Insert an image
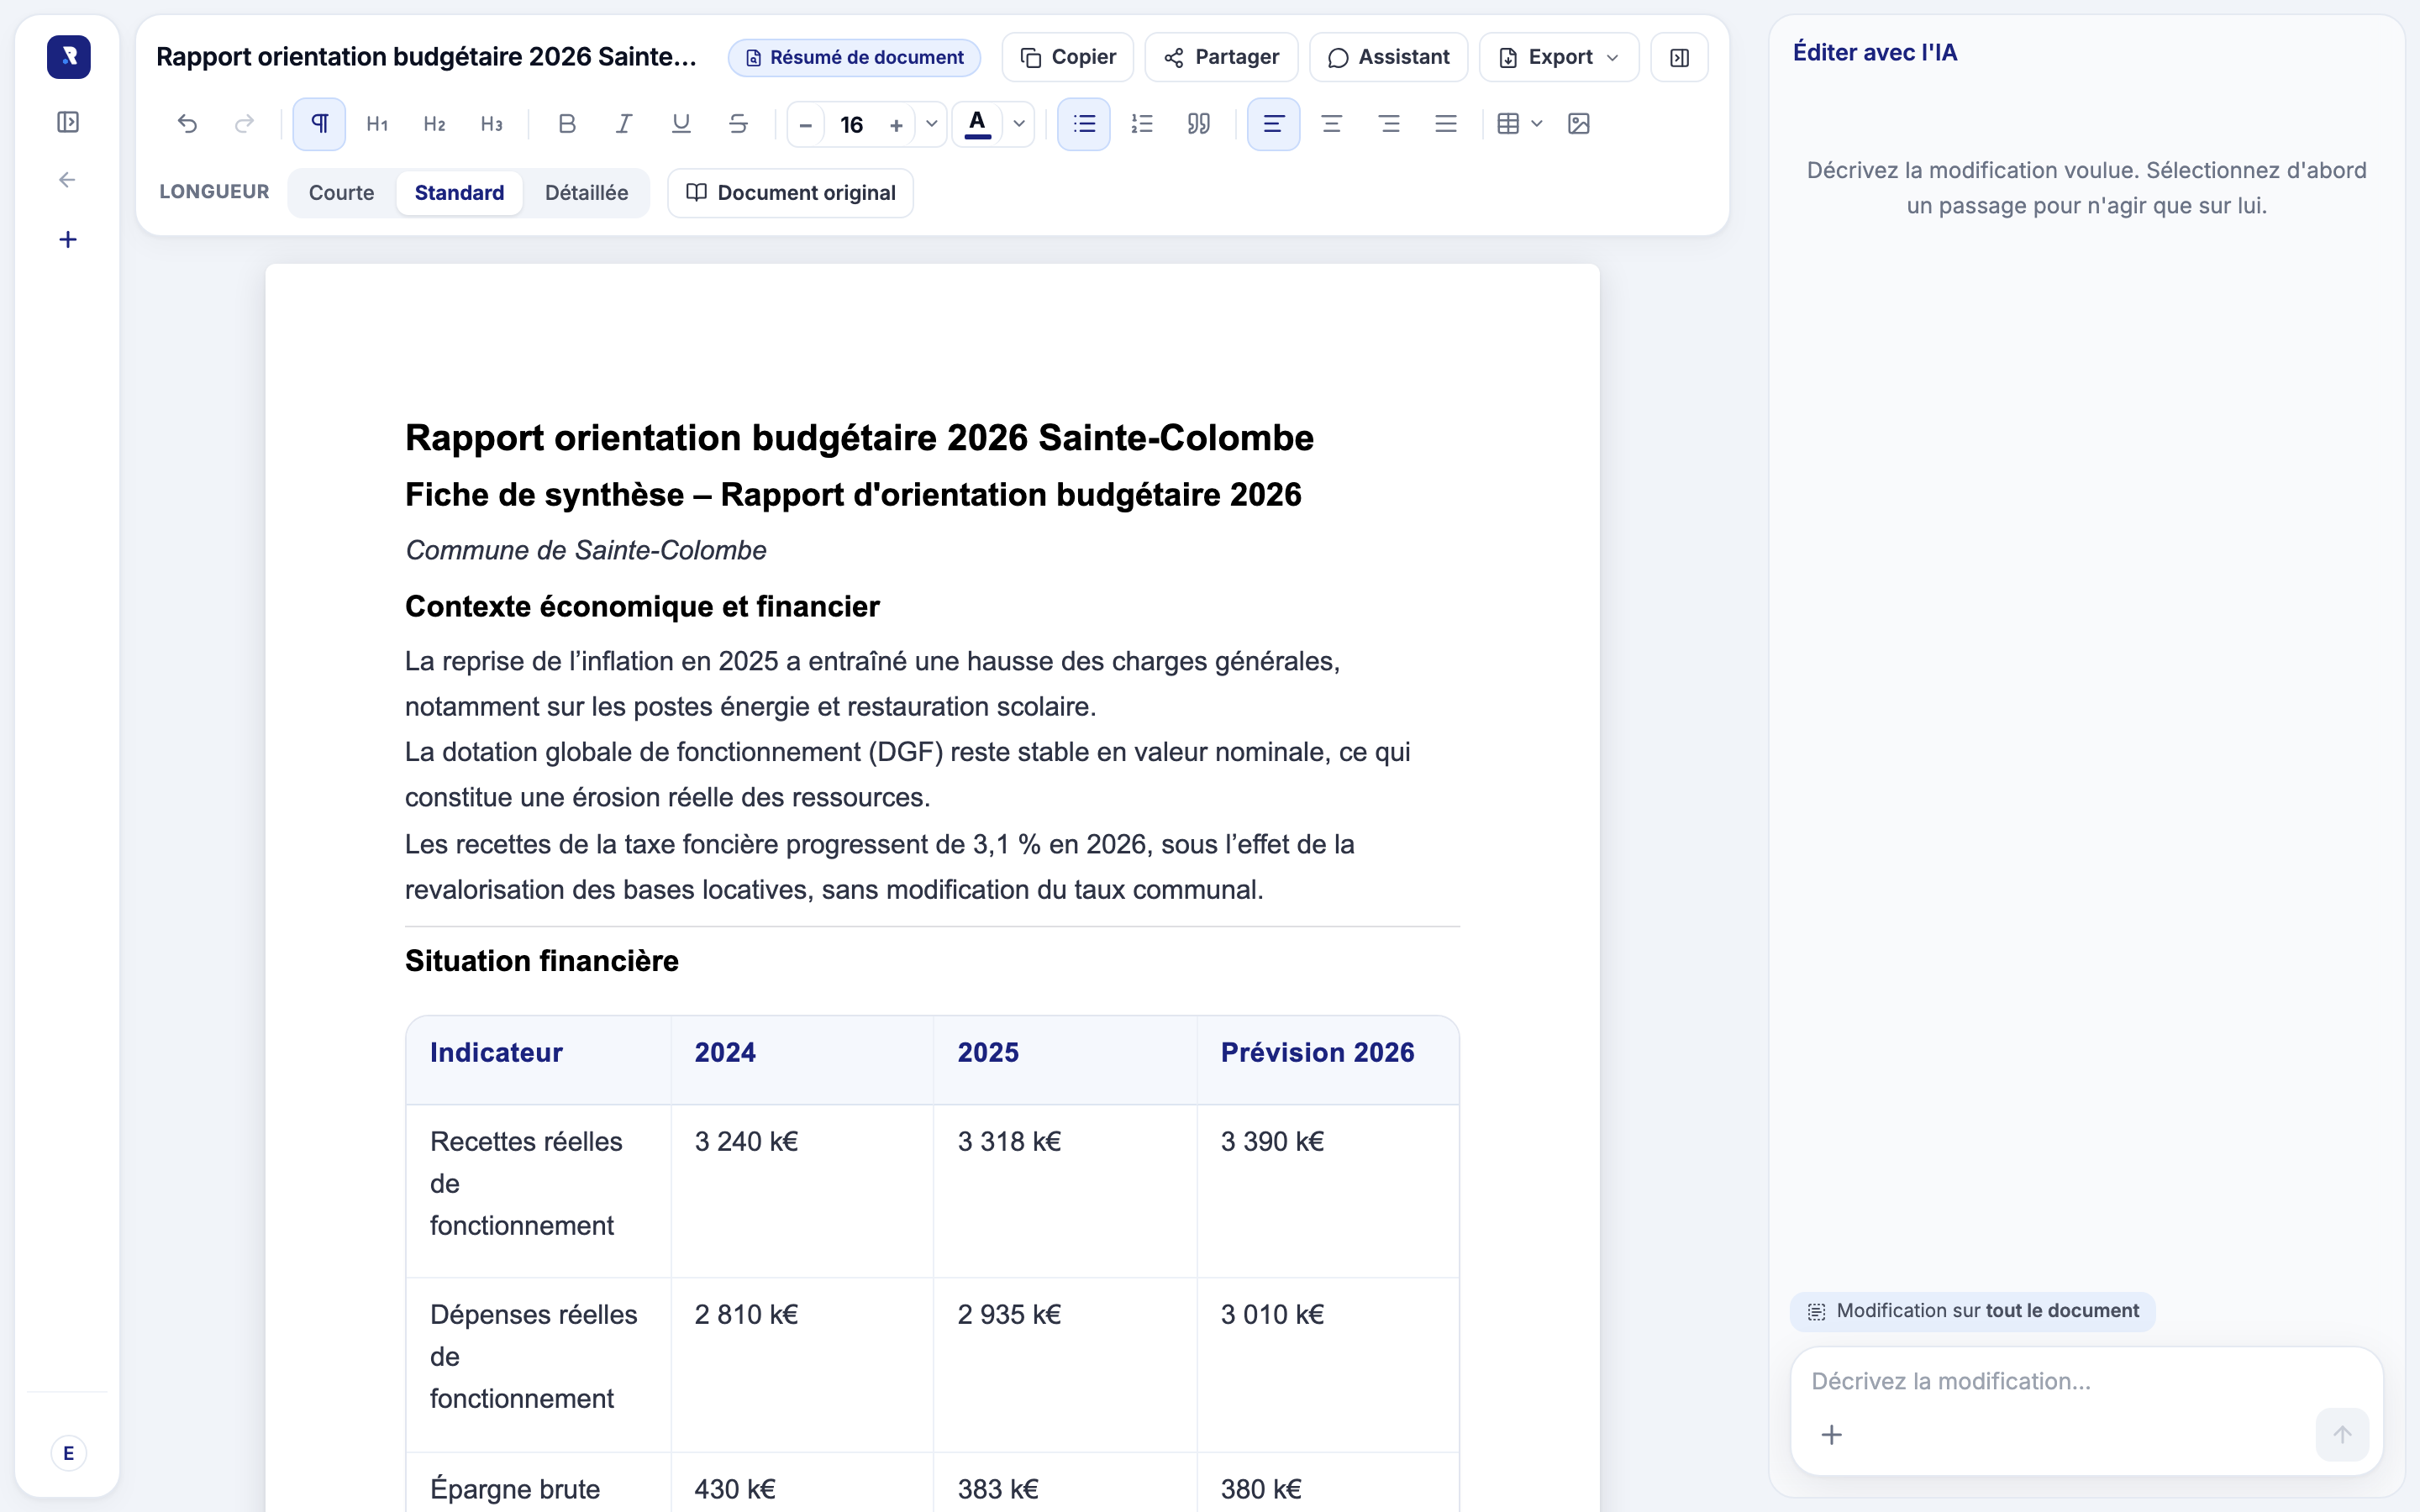The width and height of the screenshot is (2420, 1512). click(x=1579, y=124)
